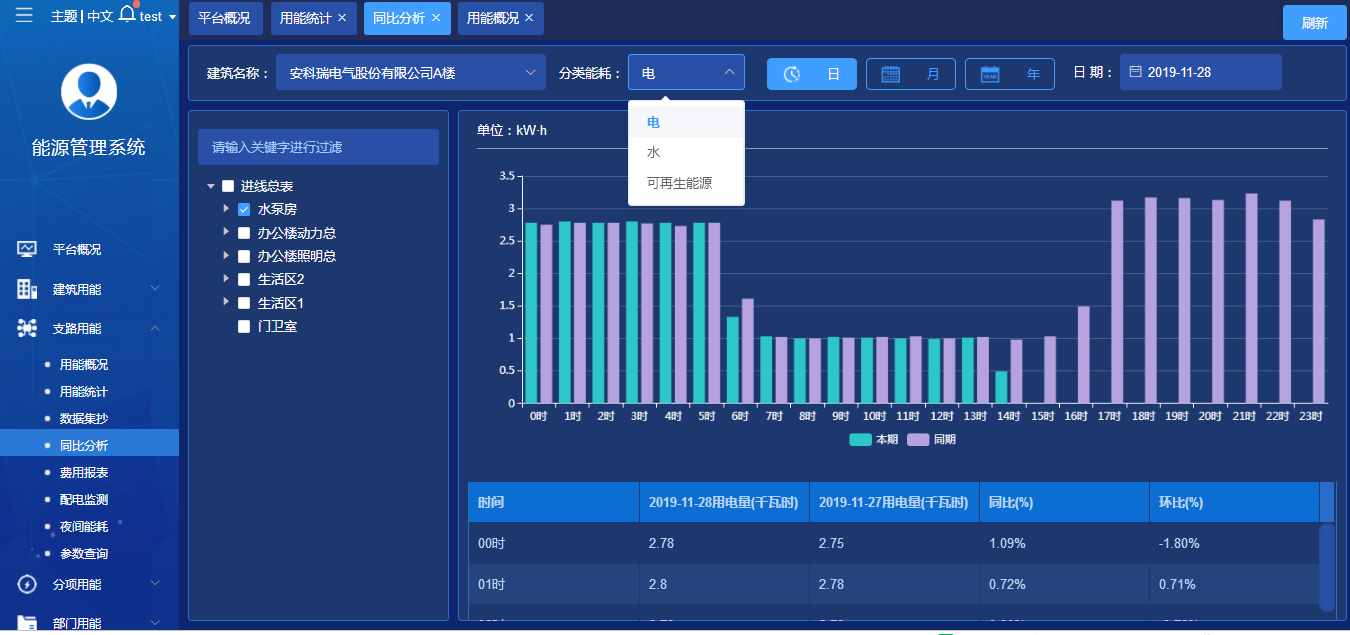This screenshot has width=1350, height=635.
Task: Open 数据集抄 in sidebar
Action: 84,419
